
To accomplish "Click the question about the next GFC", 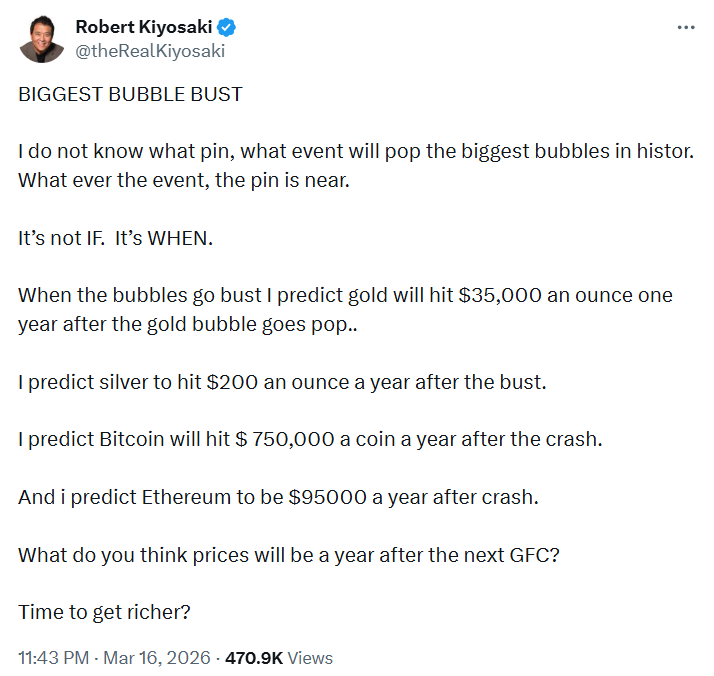I will coord(288,556).
